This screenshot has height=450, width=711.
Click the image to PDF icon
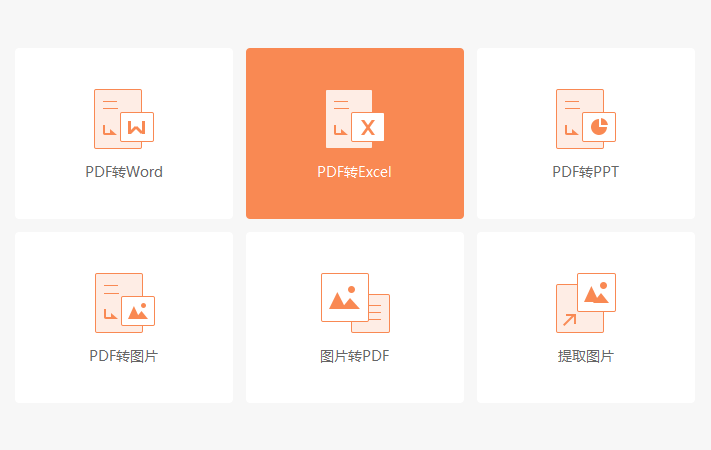355,303
